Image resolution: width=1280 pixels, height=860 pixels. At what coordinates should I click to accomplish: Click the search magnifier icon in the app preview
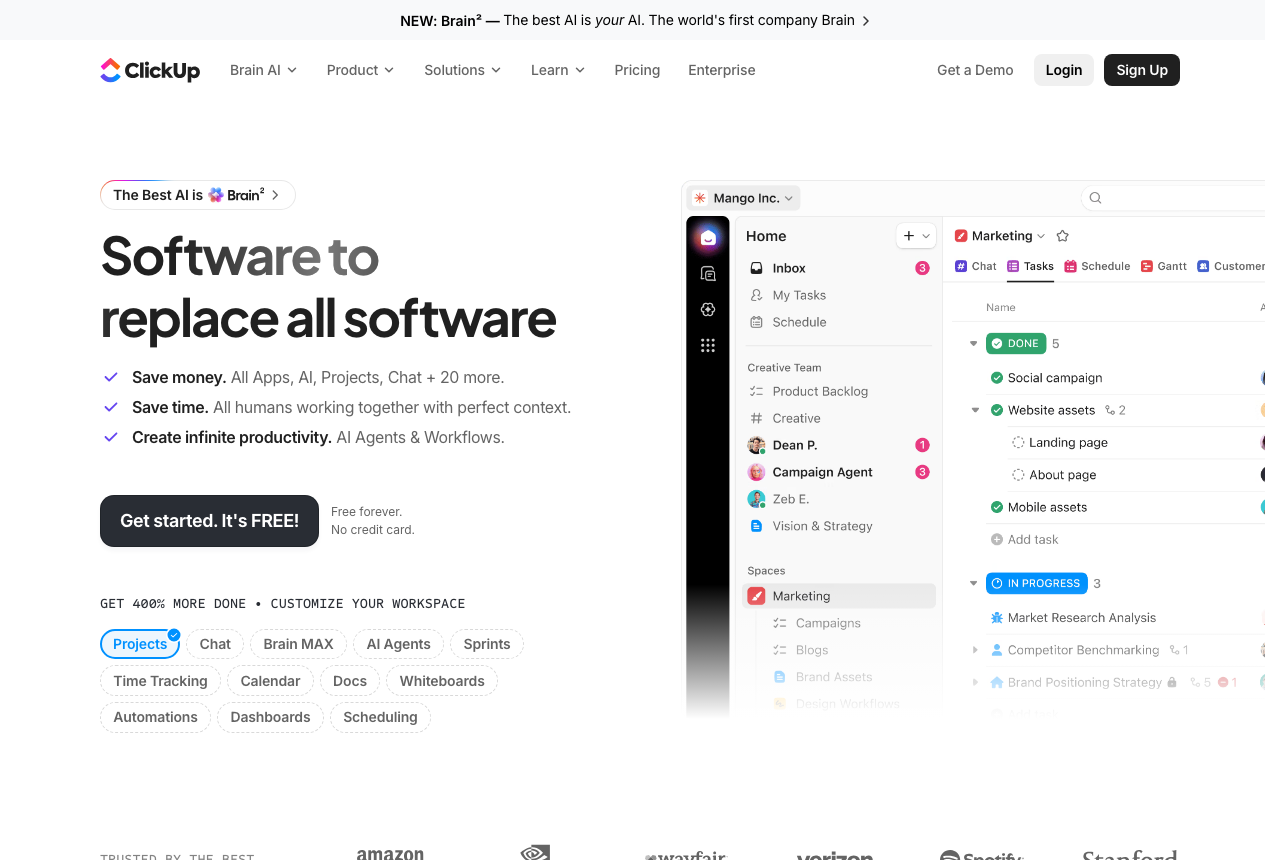tap(1095, 198)
